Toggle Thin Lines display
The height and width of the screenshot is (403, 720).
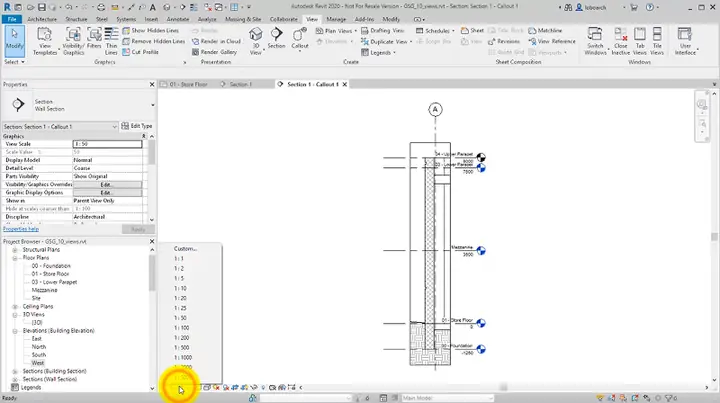[111, 41]
